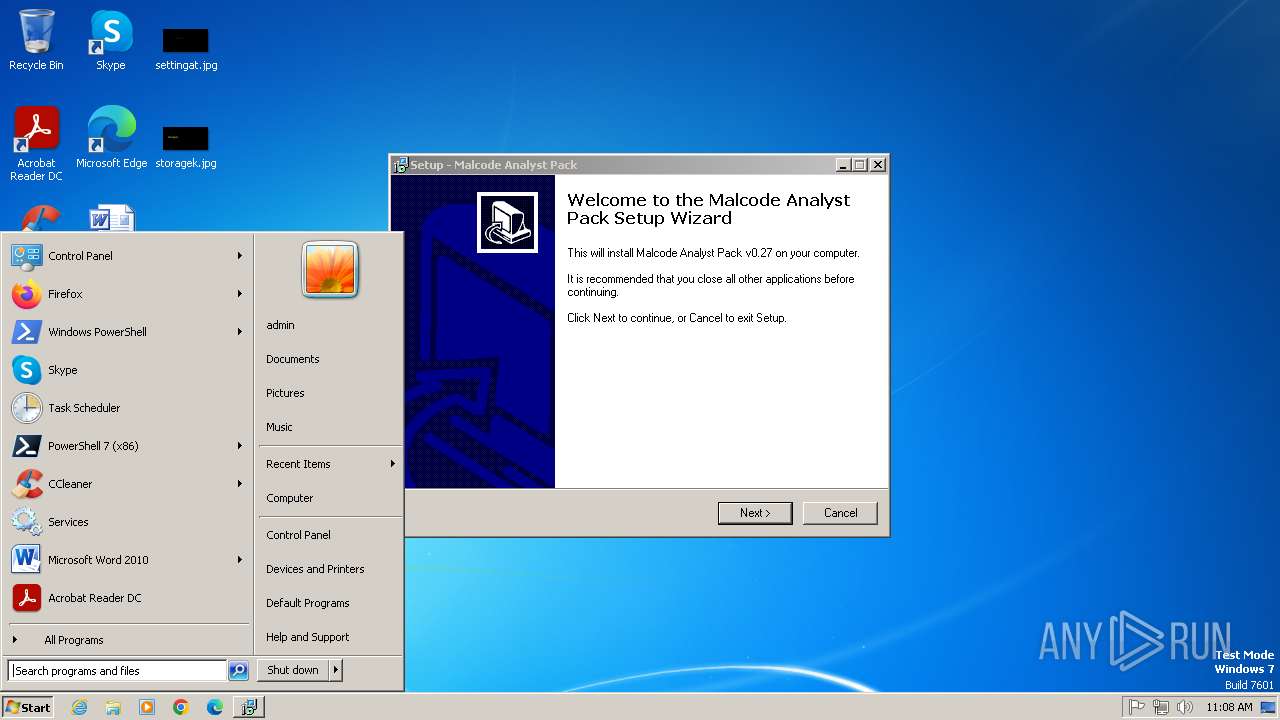Click the Microsoft Word 2010 icon
The height and width of the screenshot is (720, 1280).
[x=27, y=560]
